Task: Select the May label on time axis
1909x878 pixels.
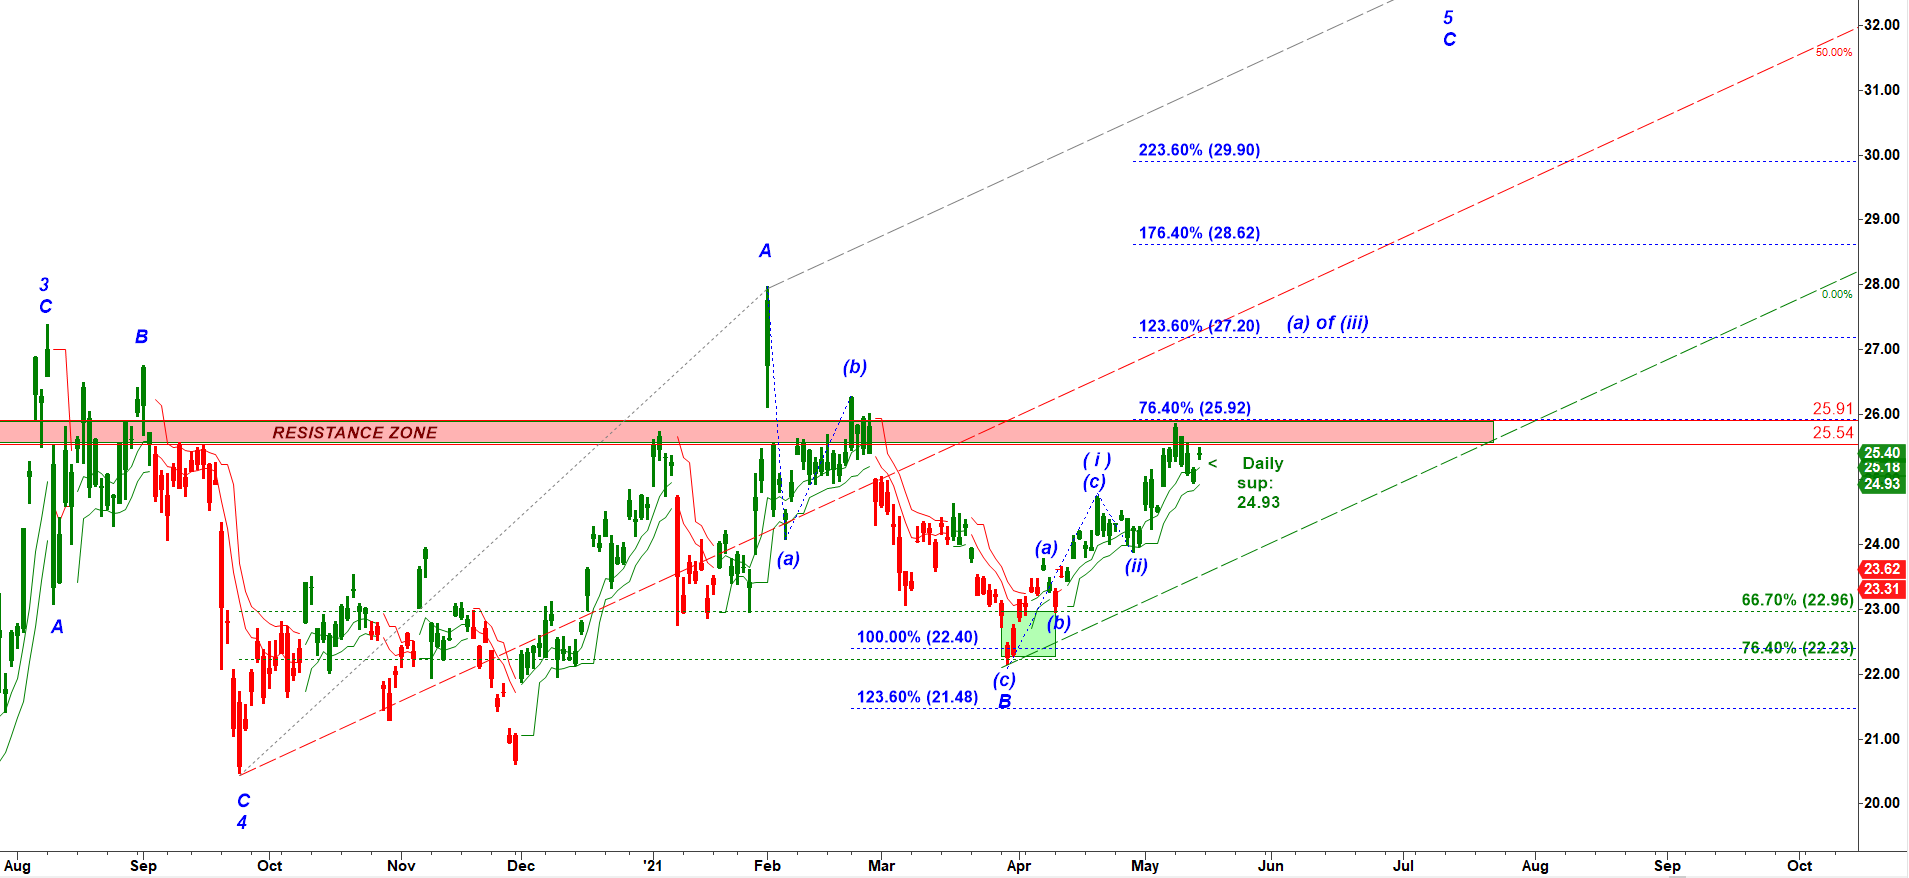Action: 1145,866
